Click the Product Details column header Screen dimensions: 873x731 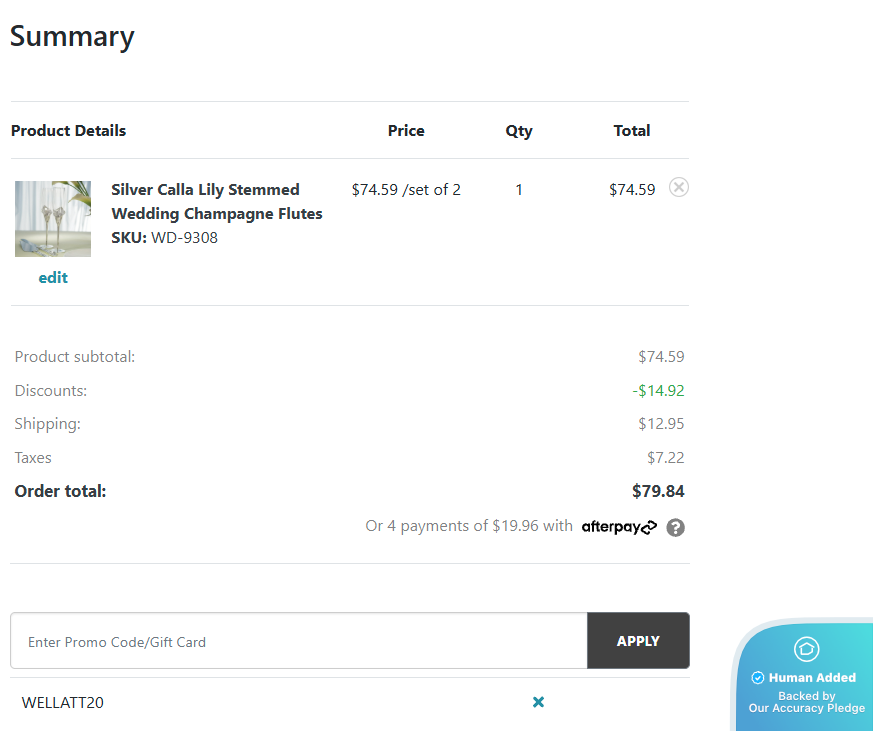click(x=68, y=130)
